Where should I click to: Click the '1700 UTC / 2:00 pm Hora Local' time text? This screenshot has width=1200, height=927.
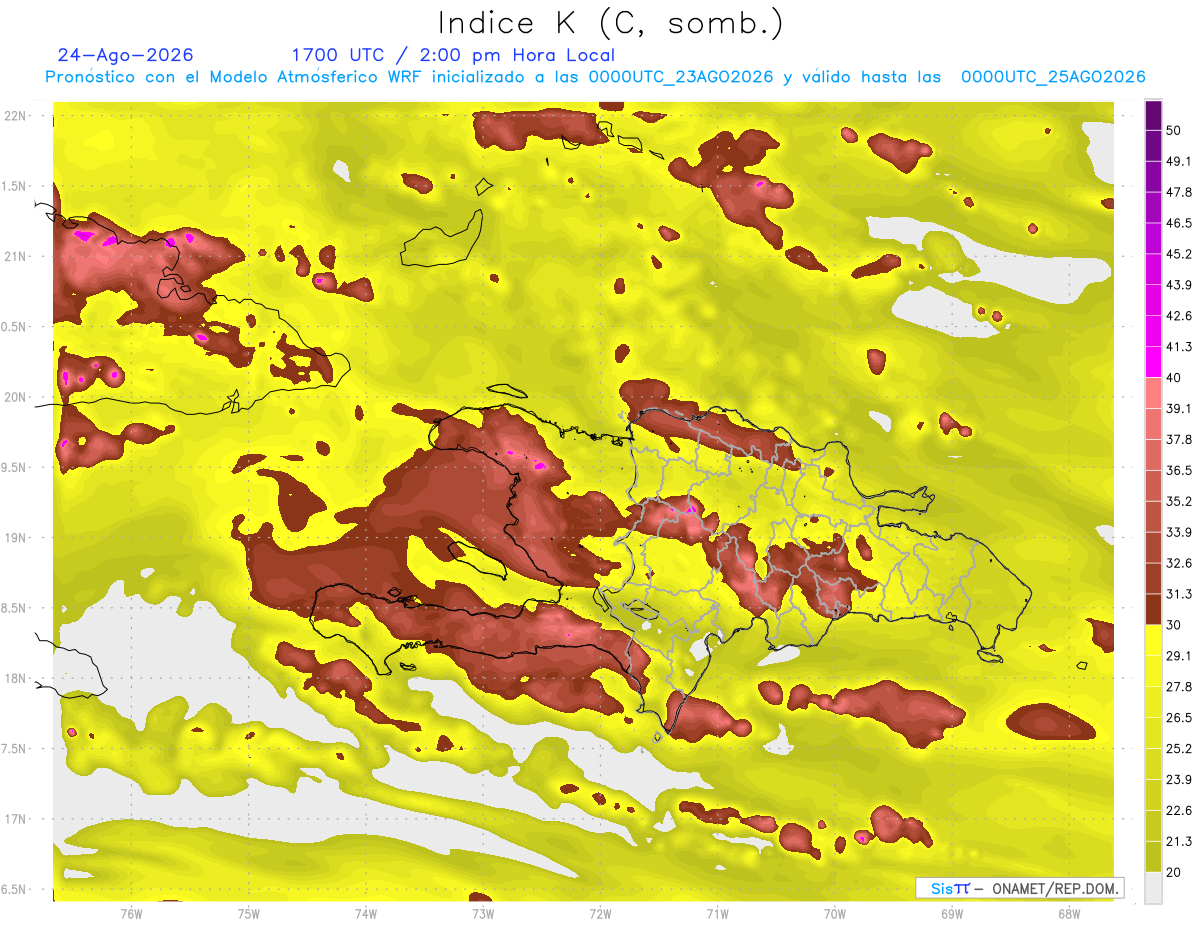point(453,55)
